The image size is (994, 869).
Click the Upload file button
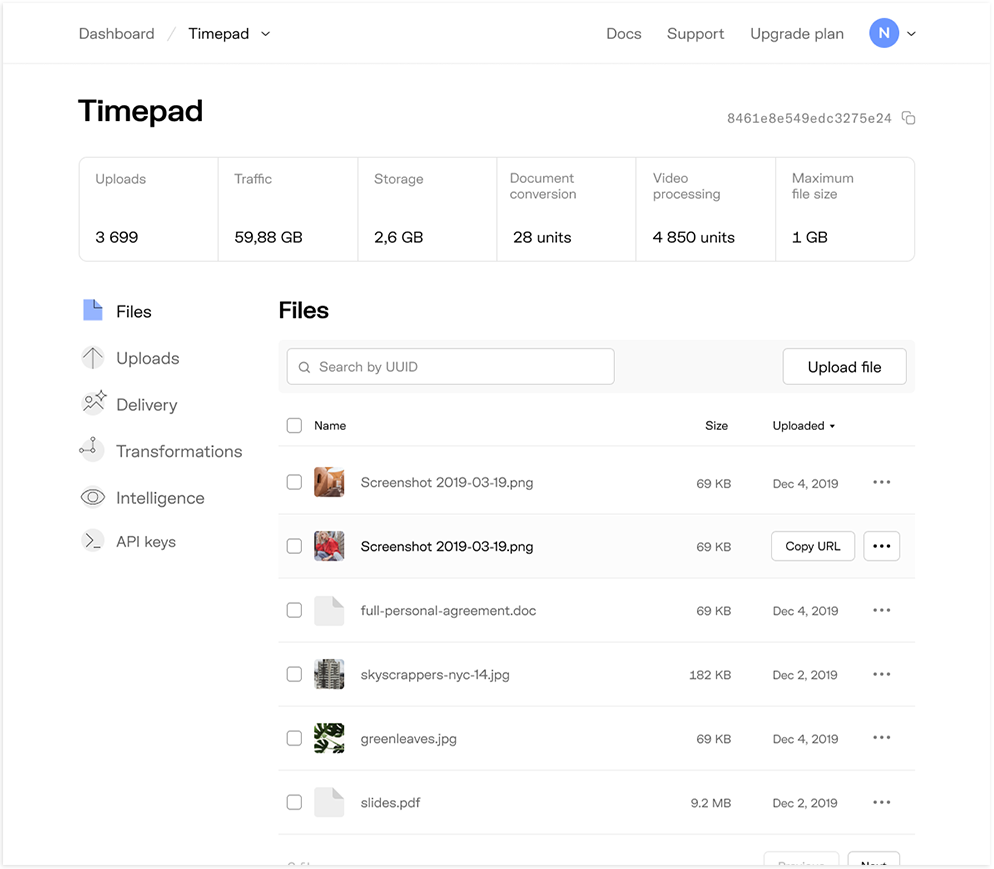(x=844, y=367)
